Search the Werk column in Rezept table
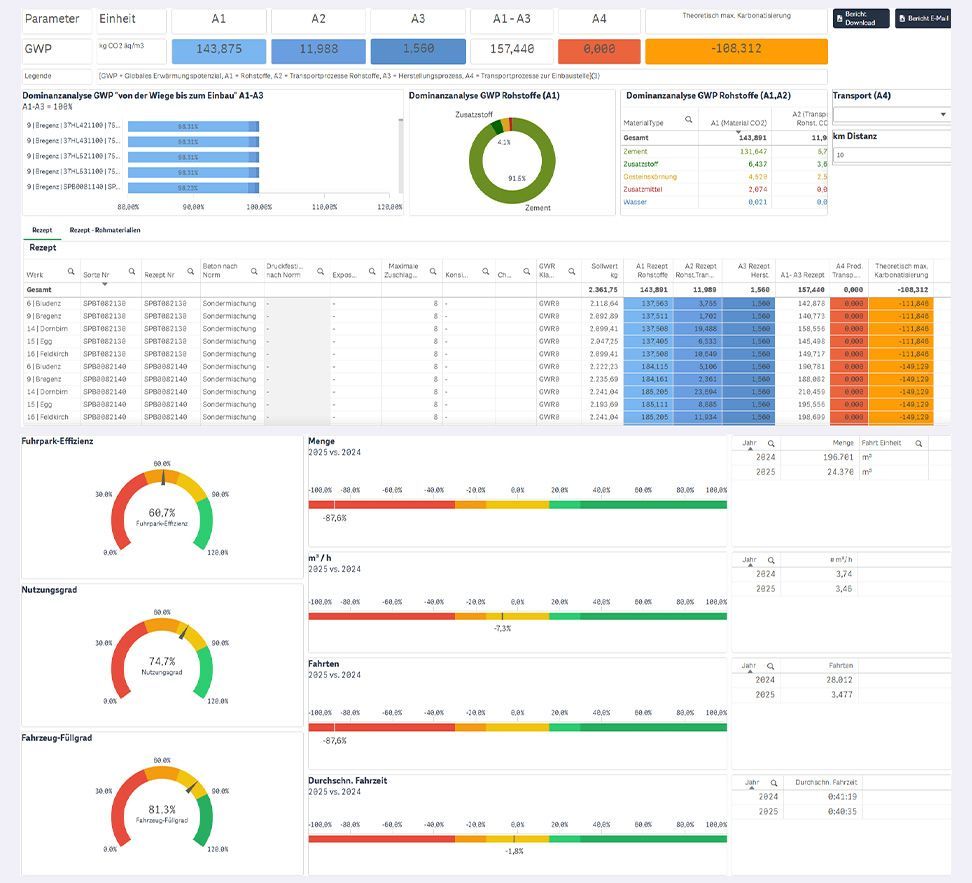 pos(71,272)
